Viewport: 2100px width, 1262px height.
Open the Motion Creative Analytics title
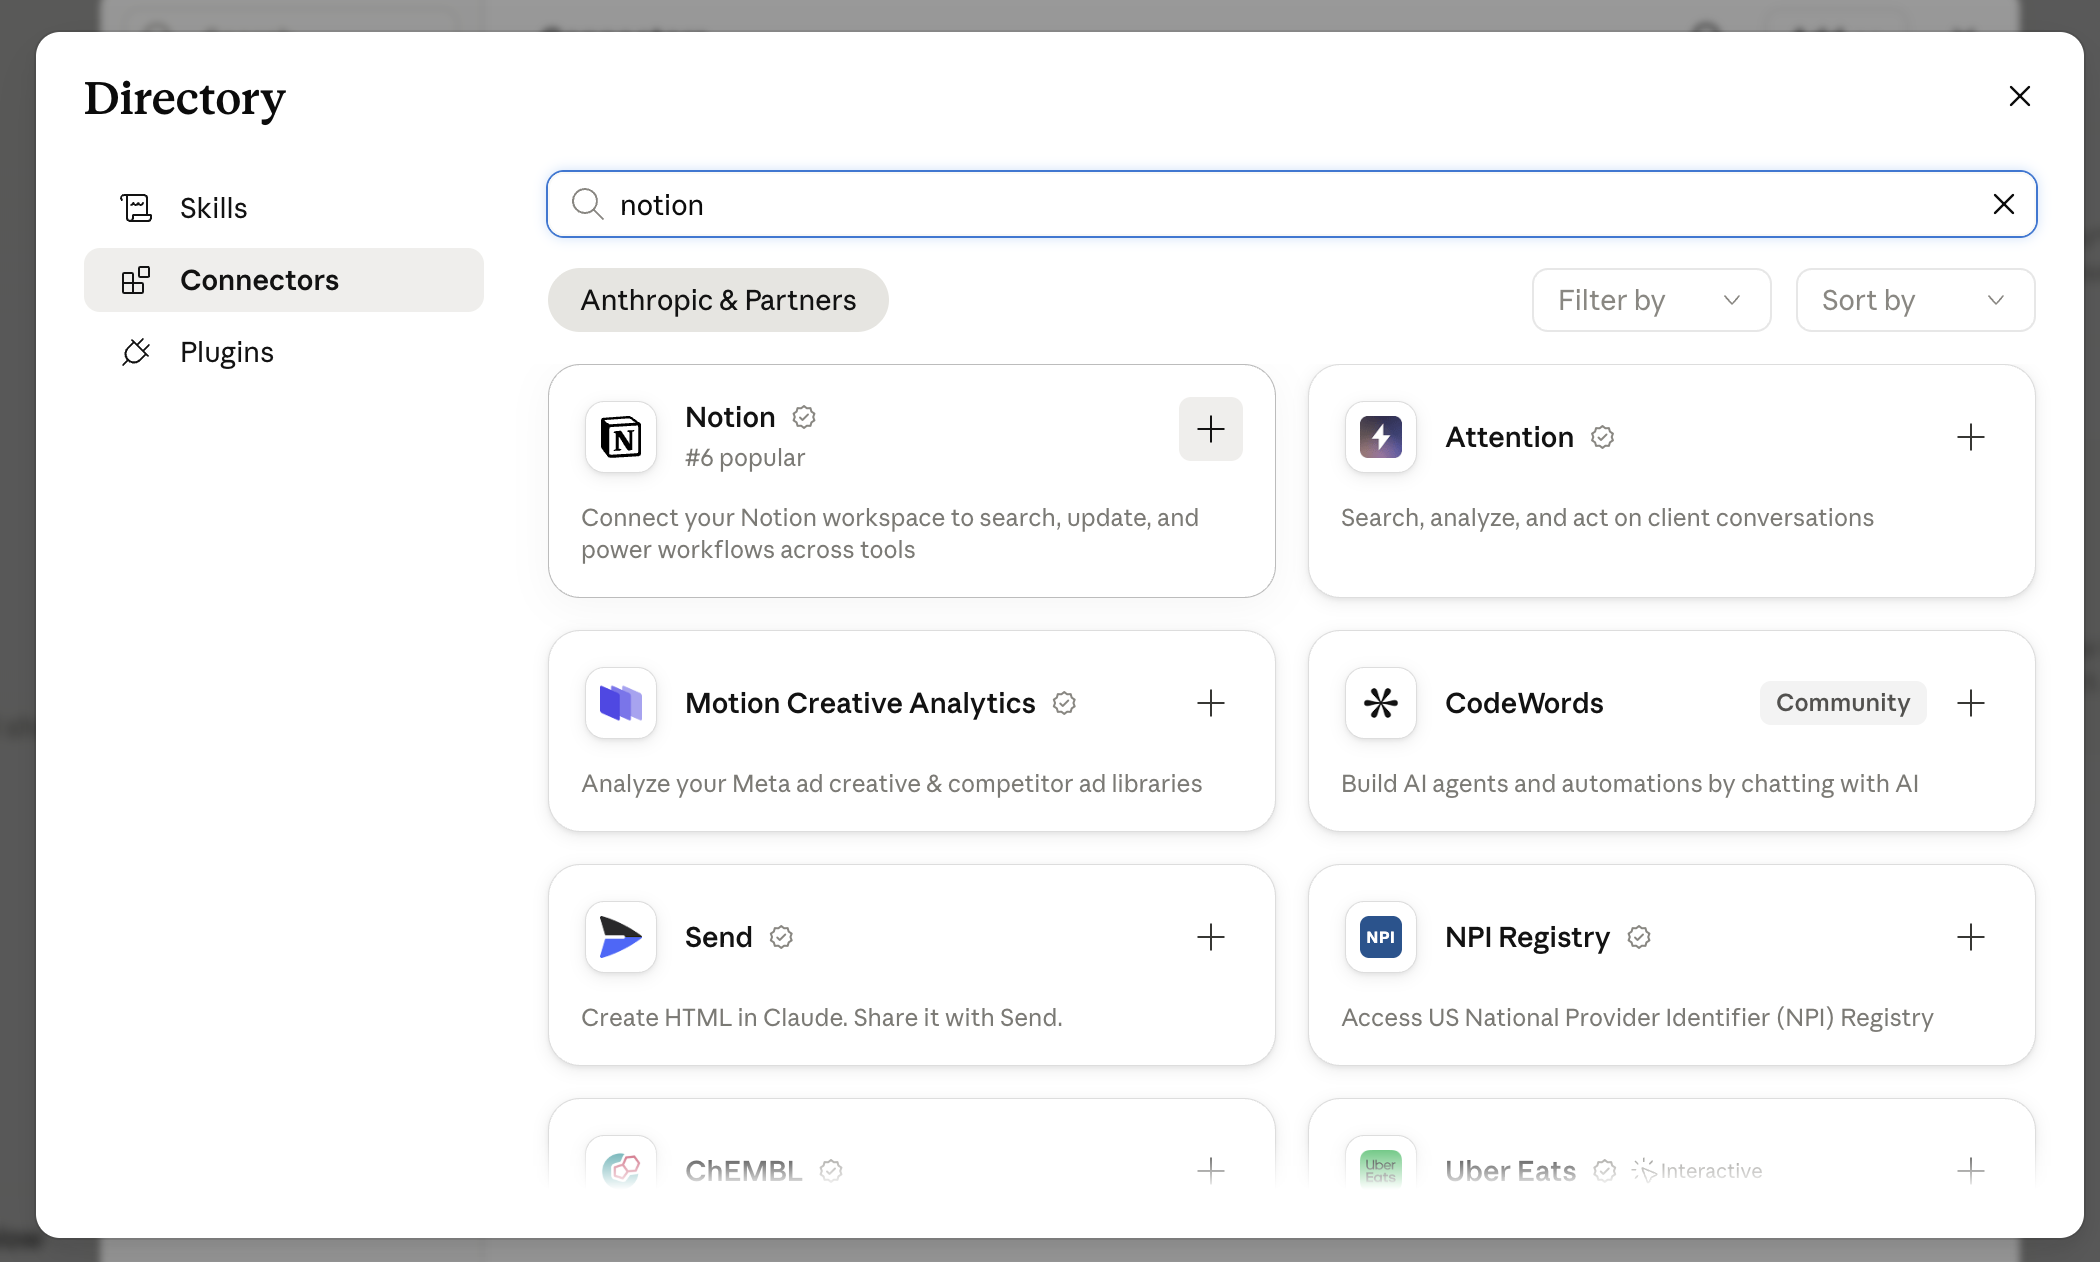860,703
